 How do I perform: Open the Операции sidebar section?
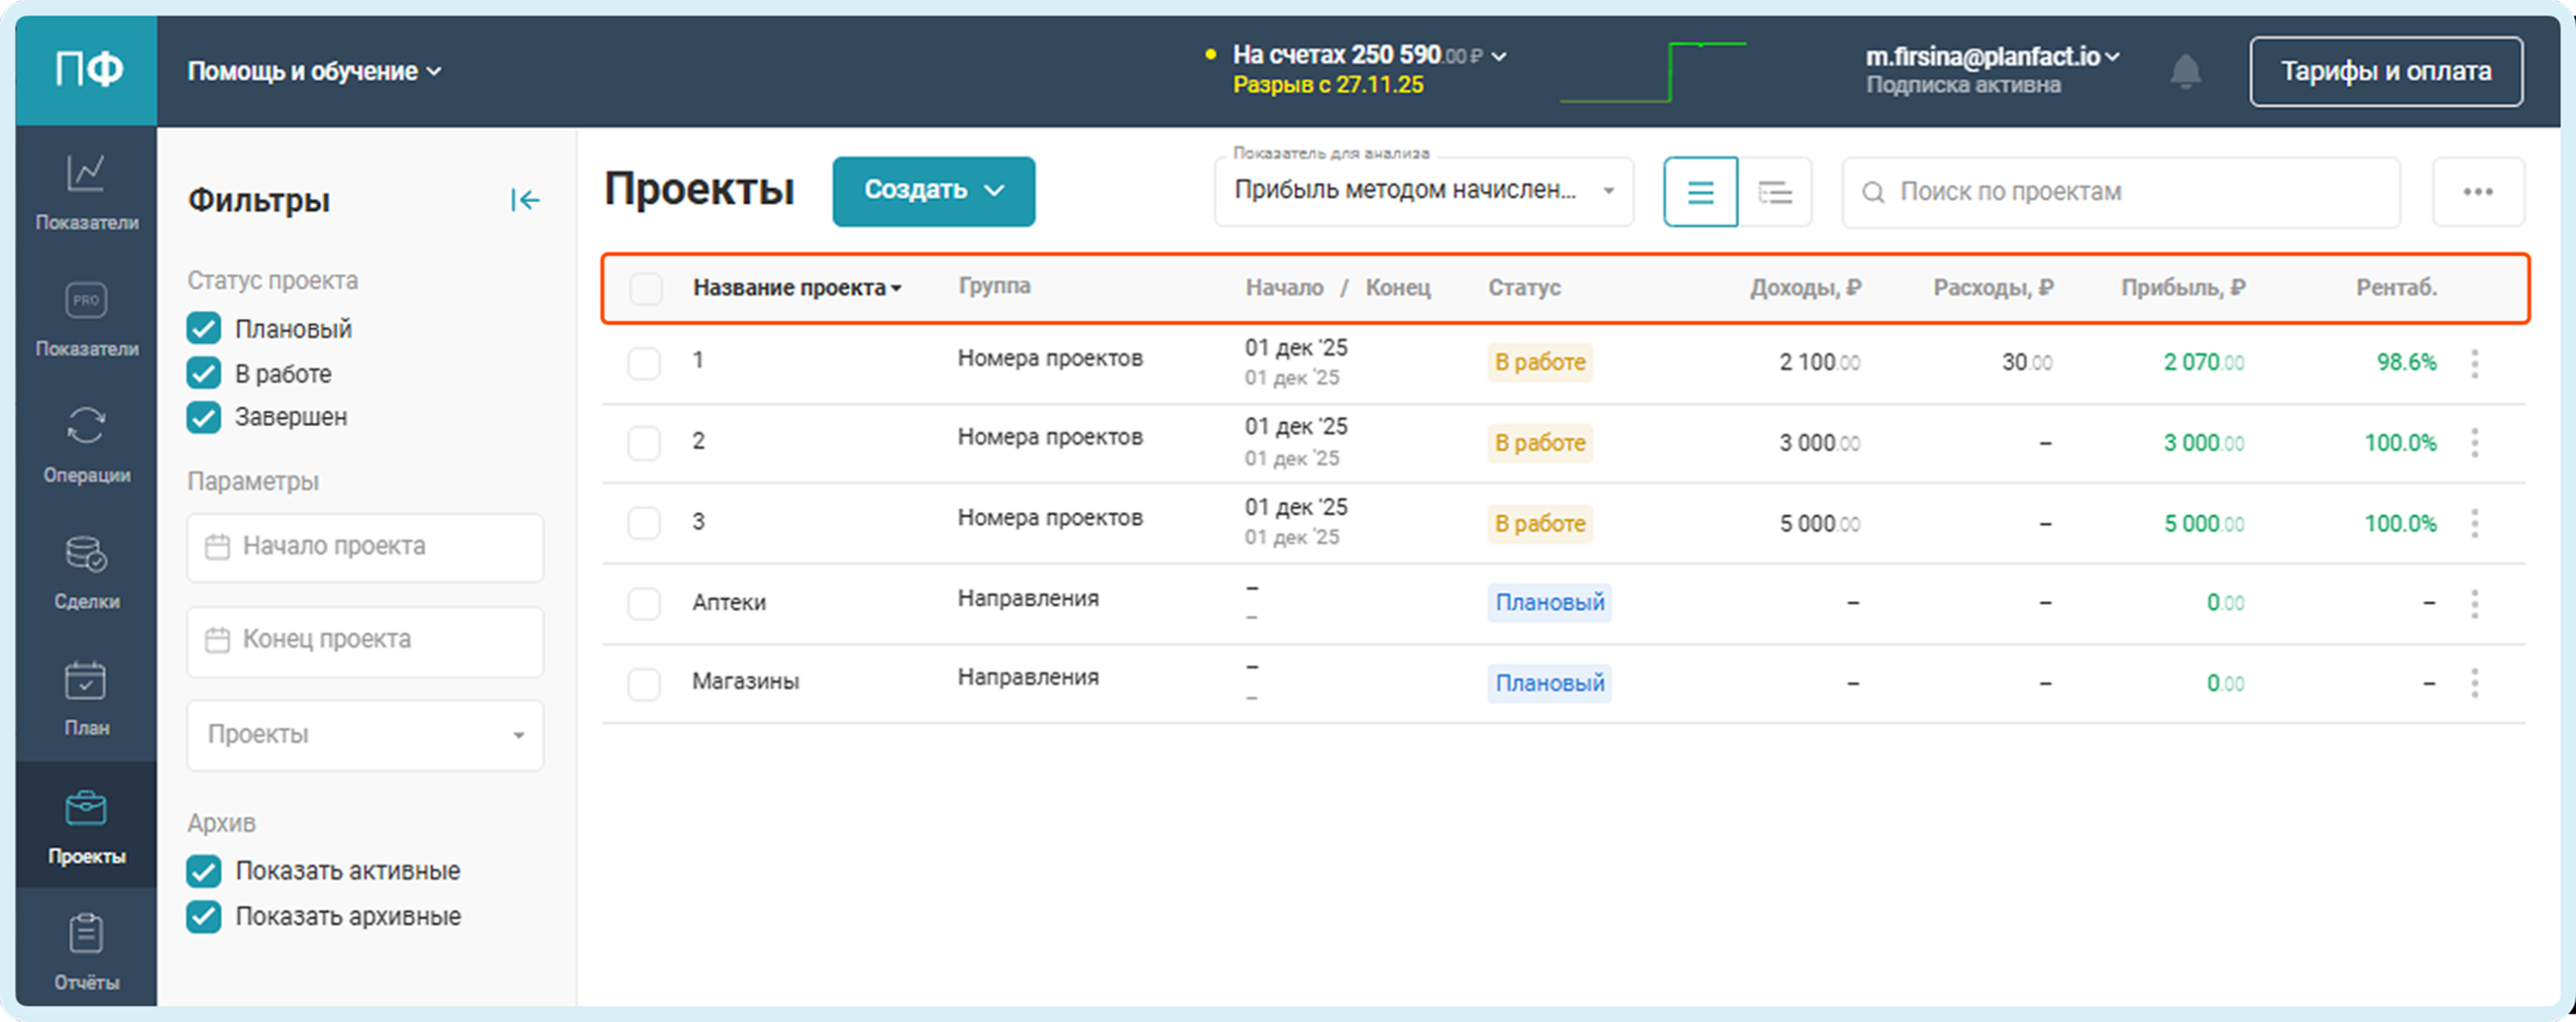[x=86, y=443]
